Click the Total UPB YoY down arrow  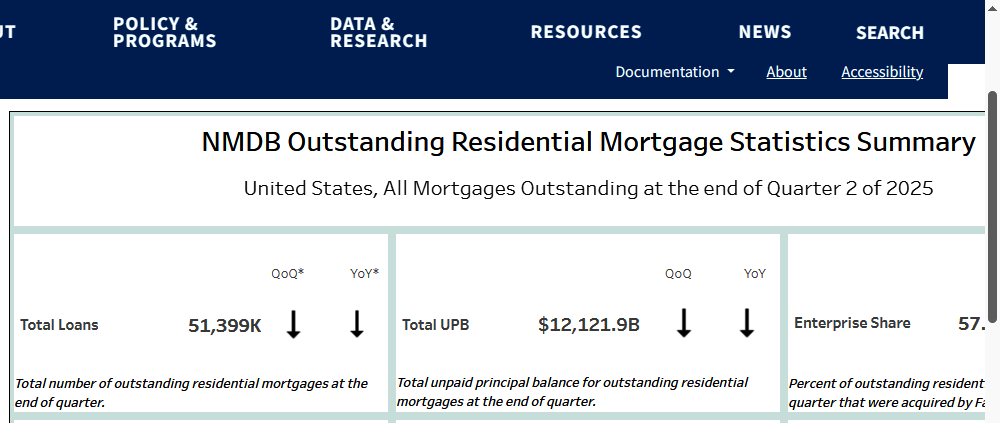click(x=746, y=323)
